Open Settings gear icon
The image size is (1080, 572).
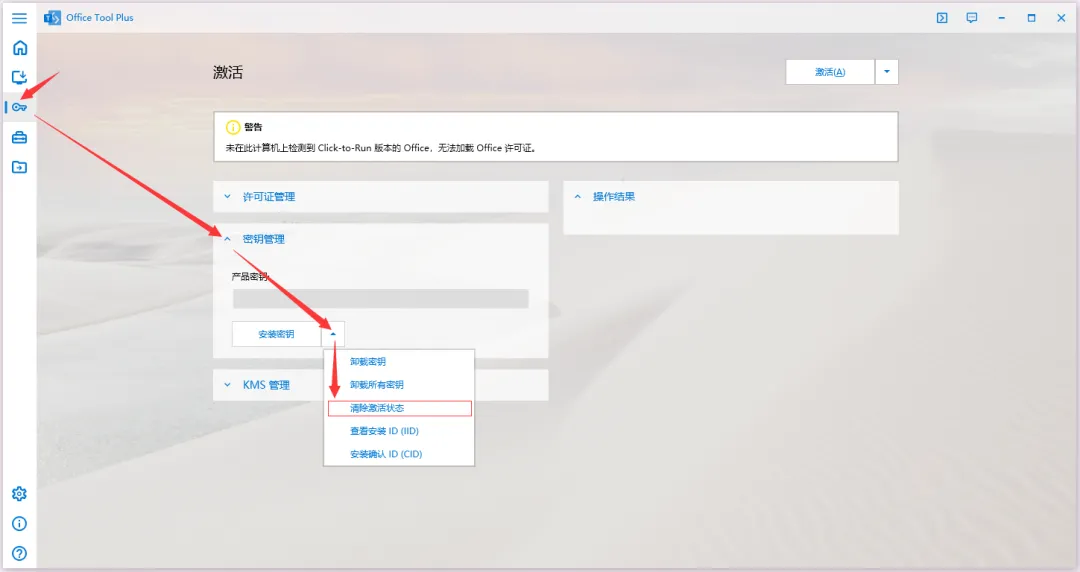[19, 494]
